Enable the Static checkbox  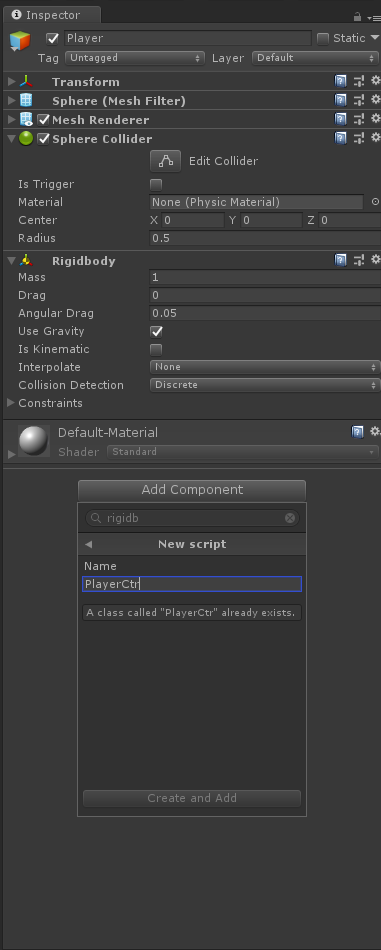tap(323, 39)
